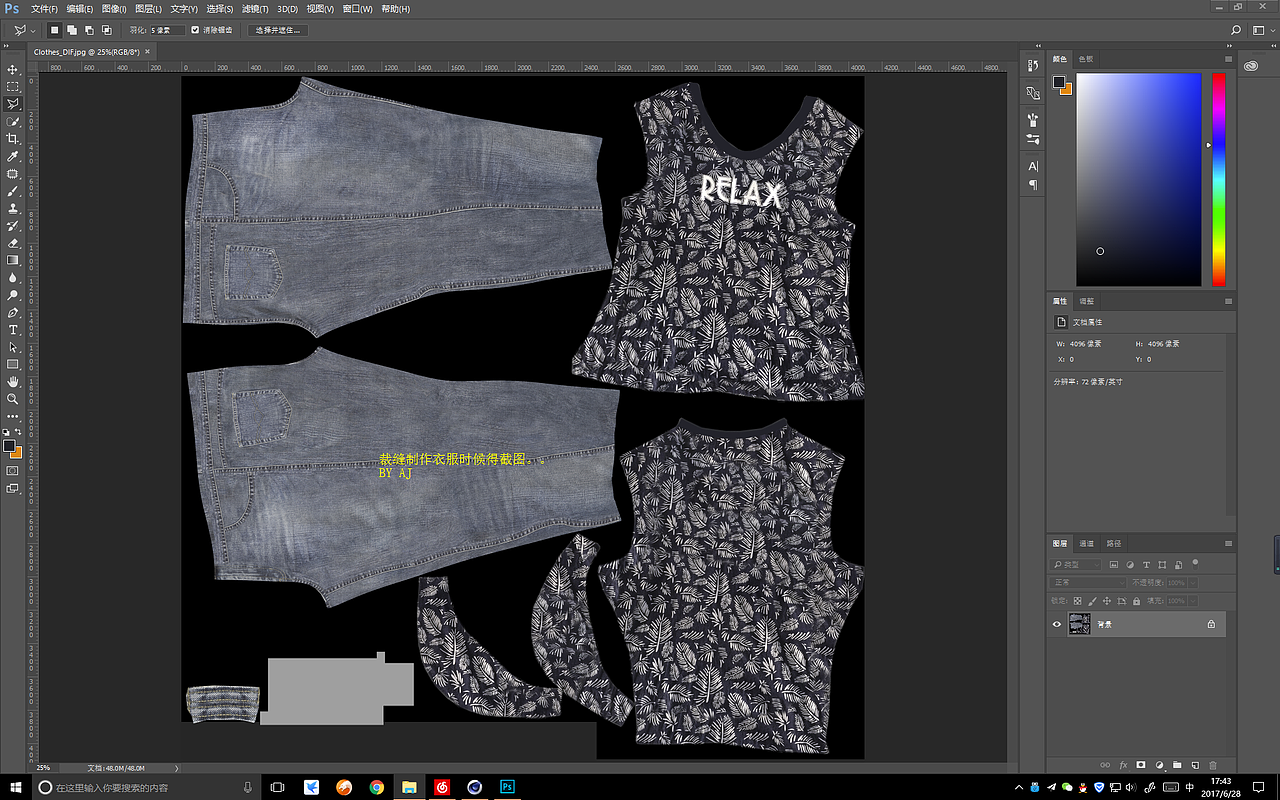Hide the 背景 layer eye icon
This screenshot has width=1280, height=800.
(1057, 624)
